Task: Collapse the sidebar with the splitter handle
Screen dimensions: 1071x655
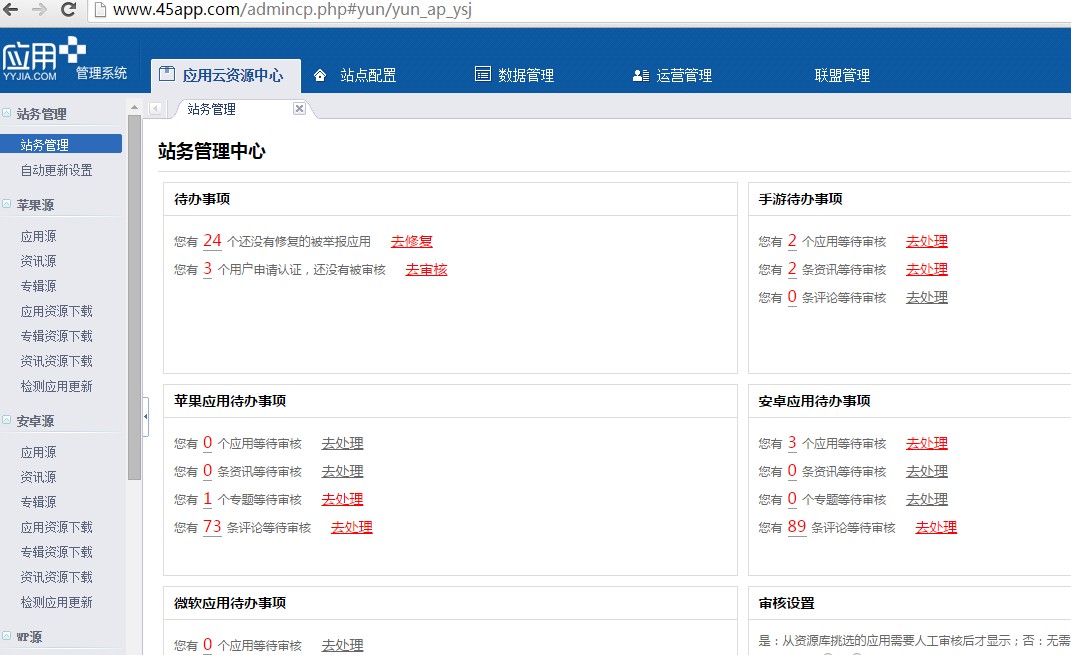Action: pos(145,416)
